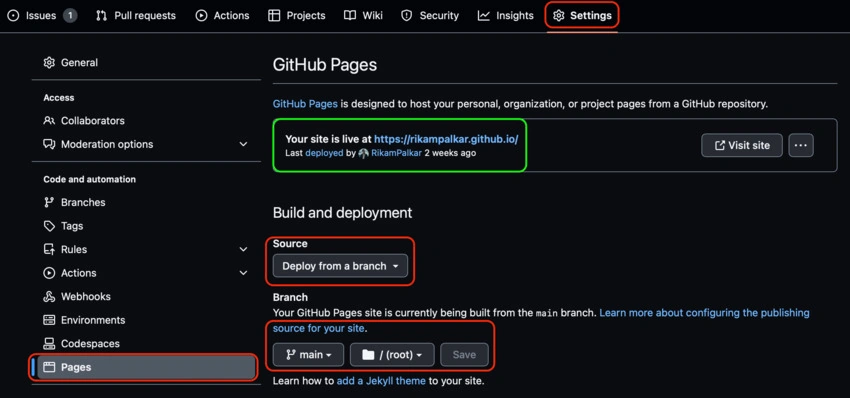
Task: Expand the sidebar Actions chevron
Action: 243,273
